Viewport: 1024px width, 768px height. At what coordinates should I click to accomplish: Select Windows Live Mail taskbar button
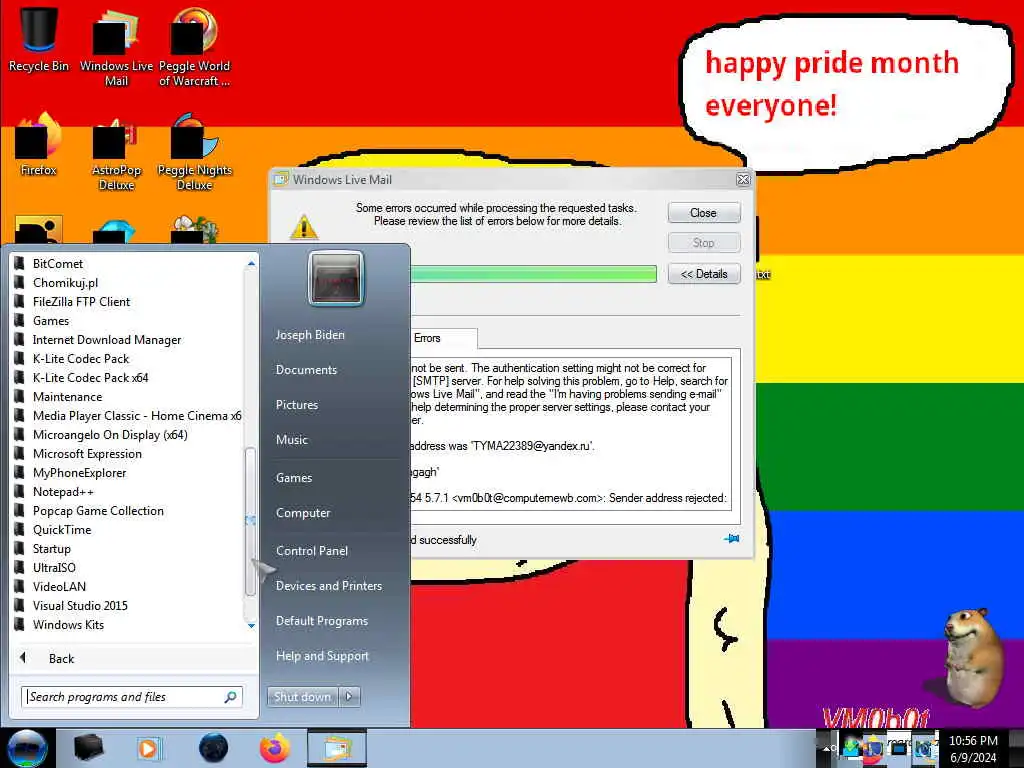click(x=336, y=748)
